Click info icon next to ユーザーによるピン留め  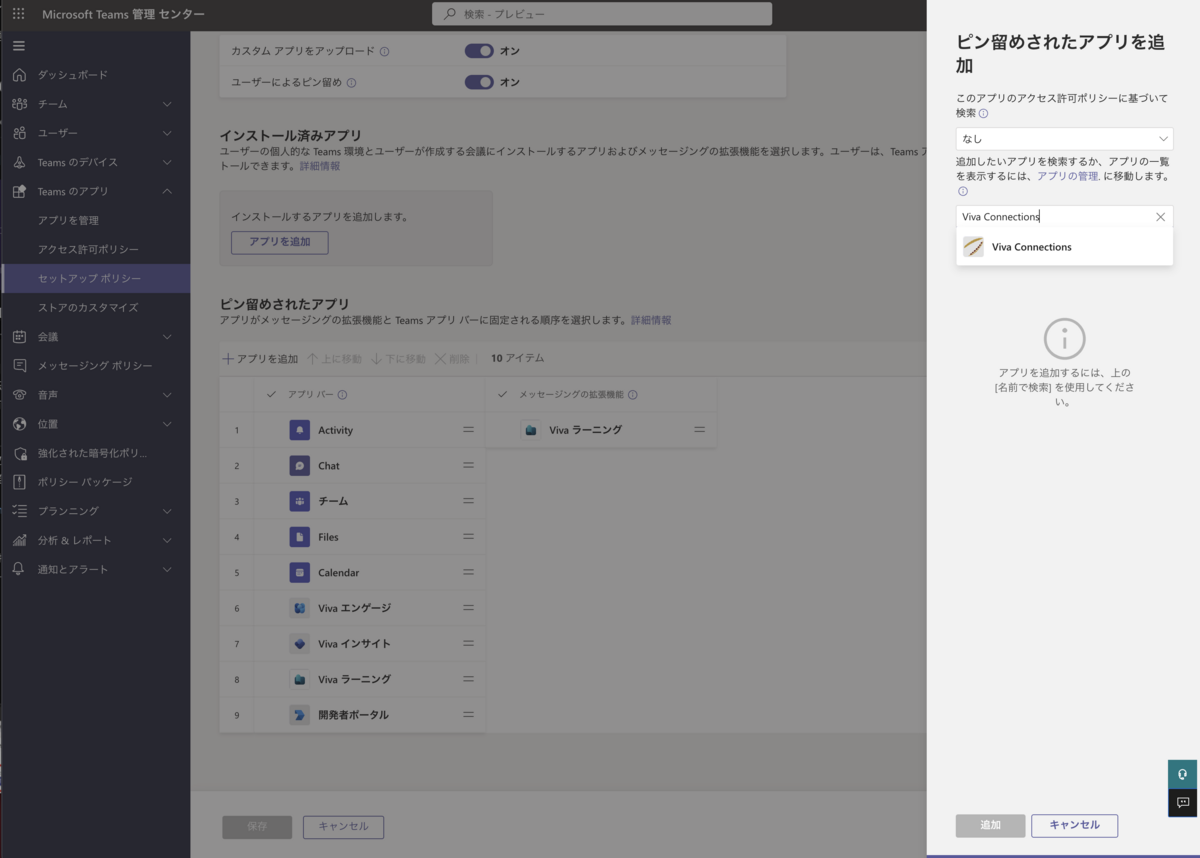click(x=351, y=83)
